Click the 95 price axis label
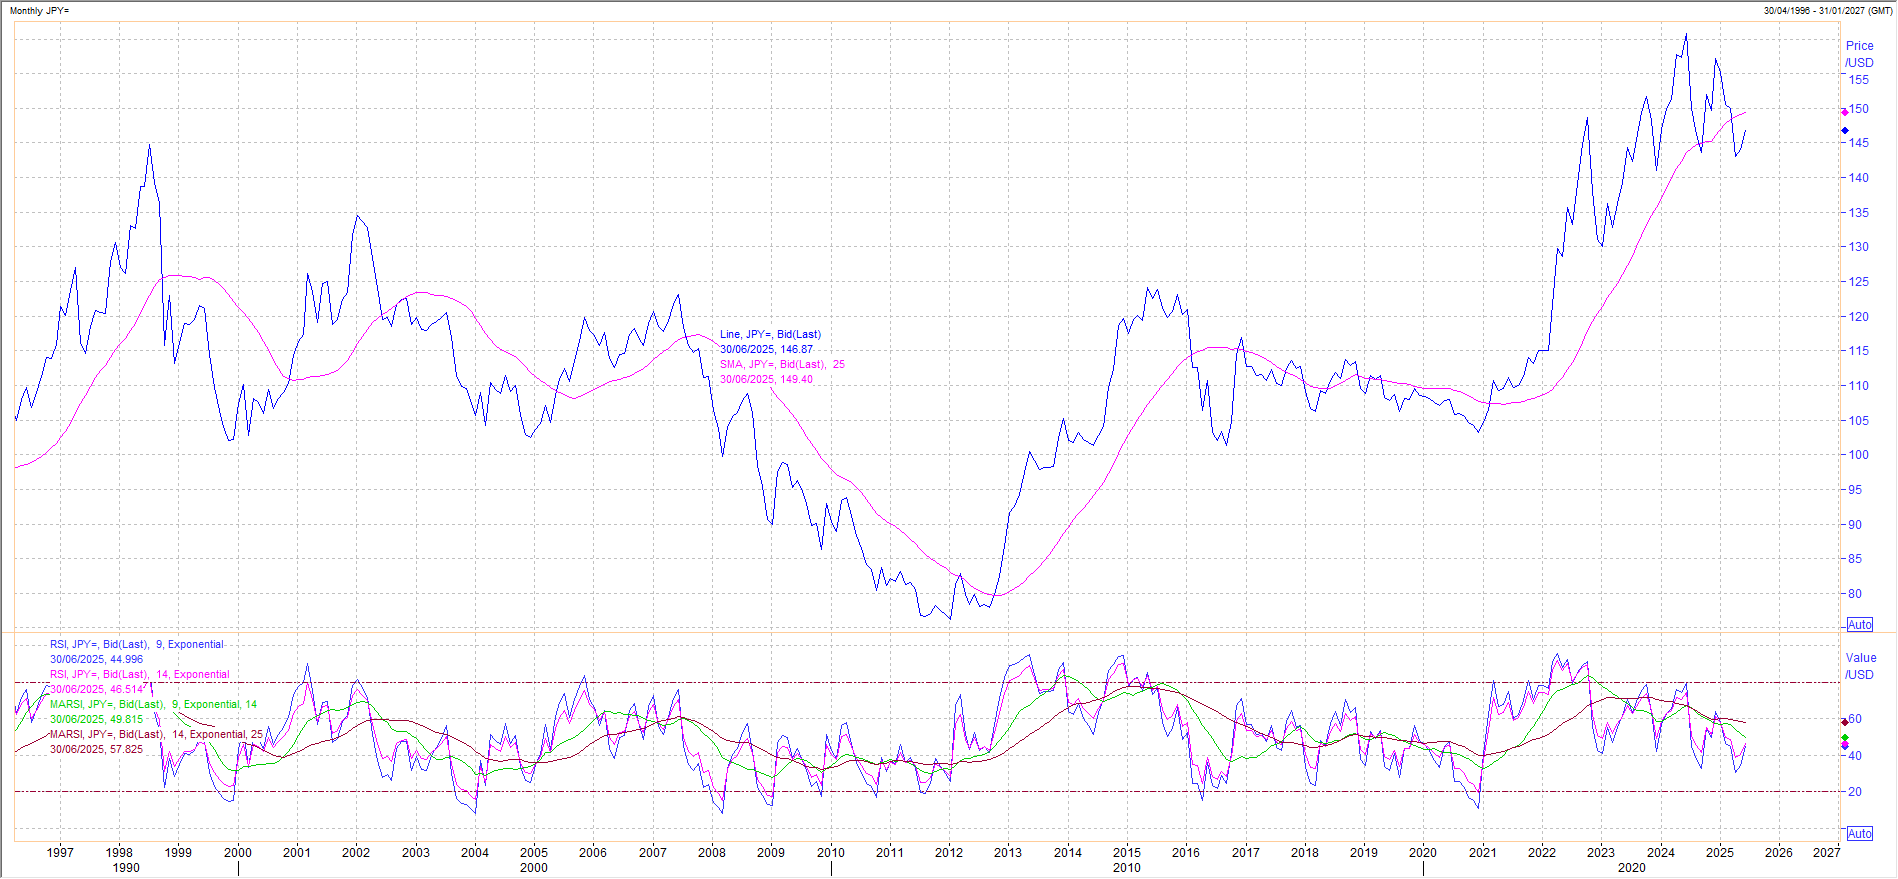 pyautogui.click(x=1855, y=490)
